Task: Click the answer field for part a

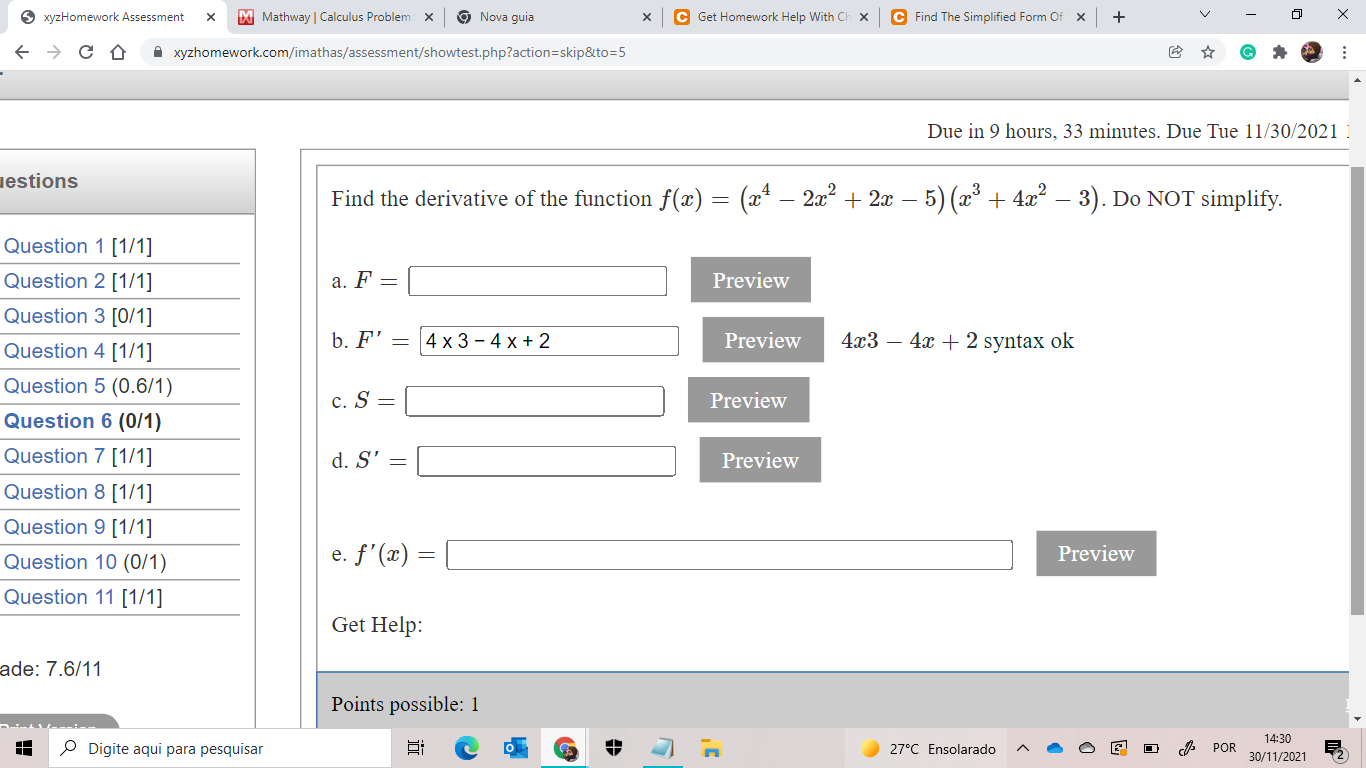Action: pyautogui.click(x=537, y=281)
